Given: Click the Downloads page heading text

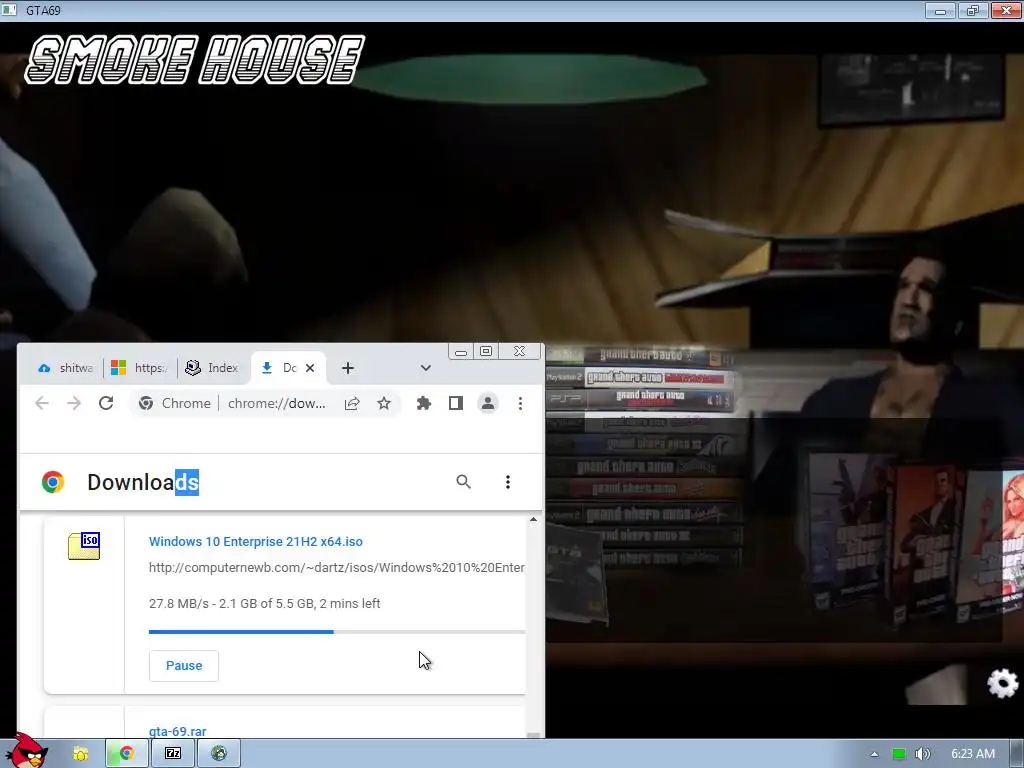Looking at the screenshot, I should (143, 482).
